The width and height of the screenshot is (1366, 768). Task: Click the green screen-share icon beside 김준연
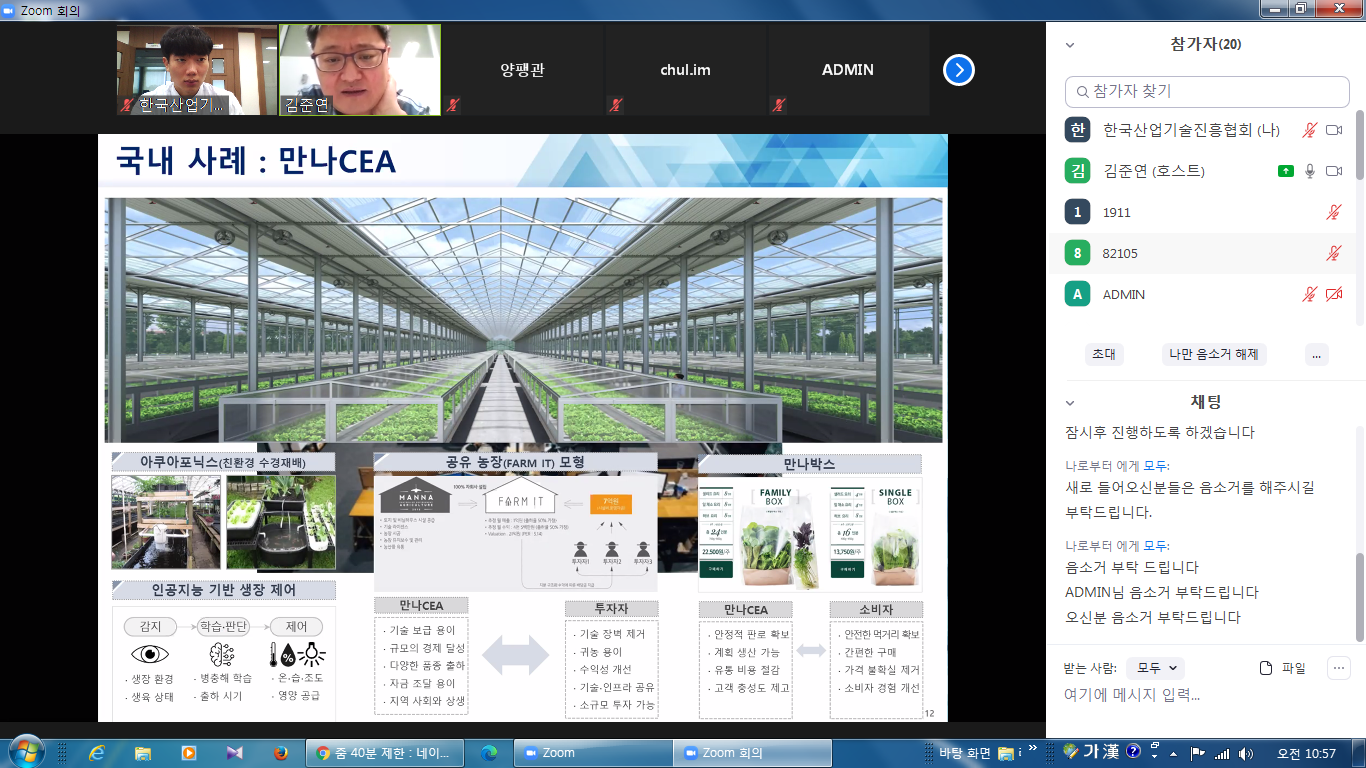click(1286, 171)
